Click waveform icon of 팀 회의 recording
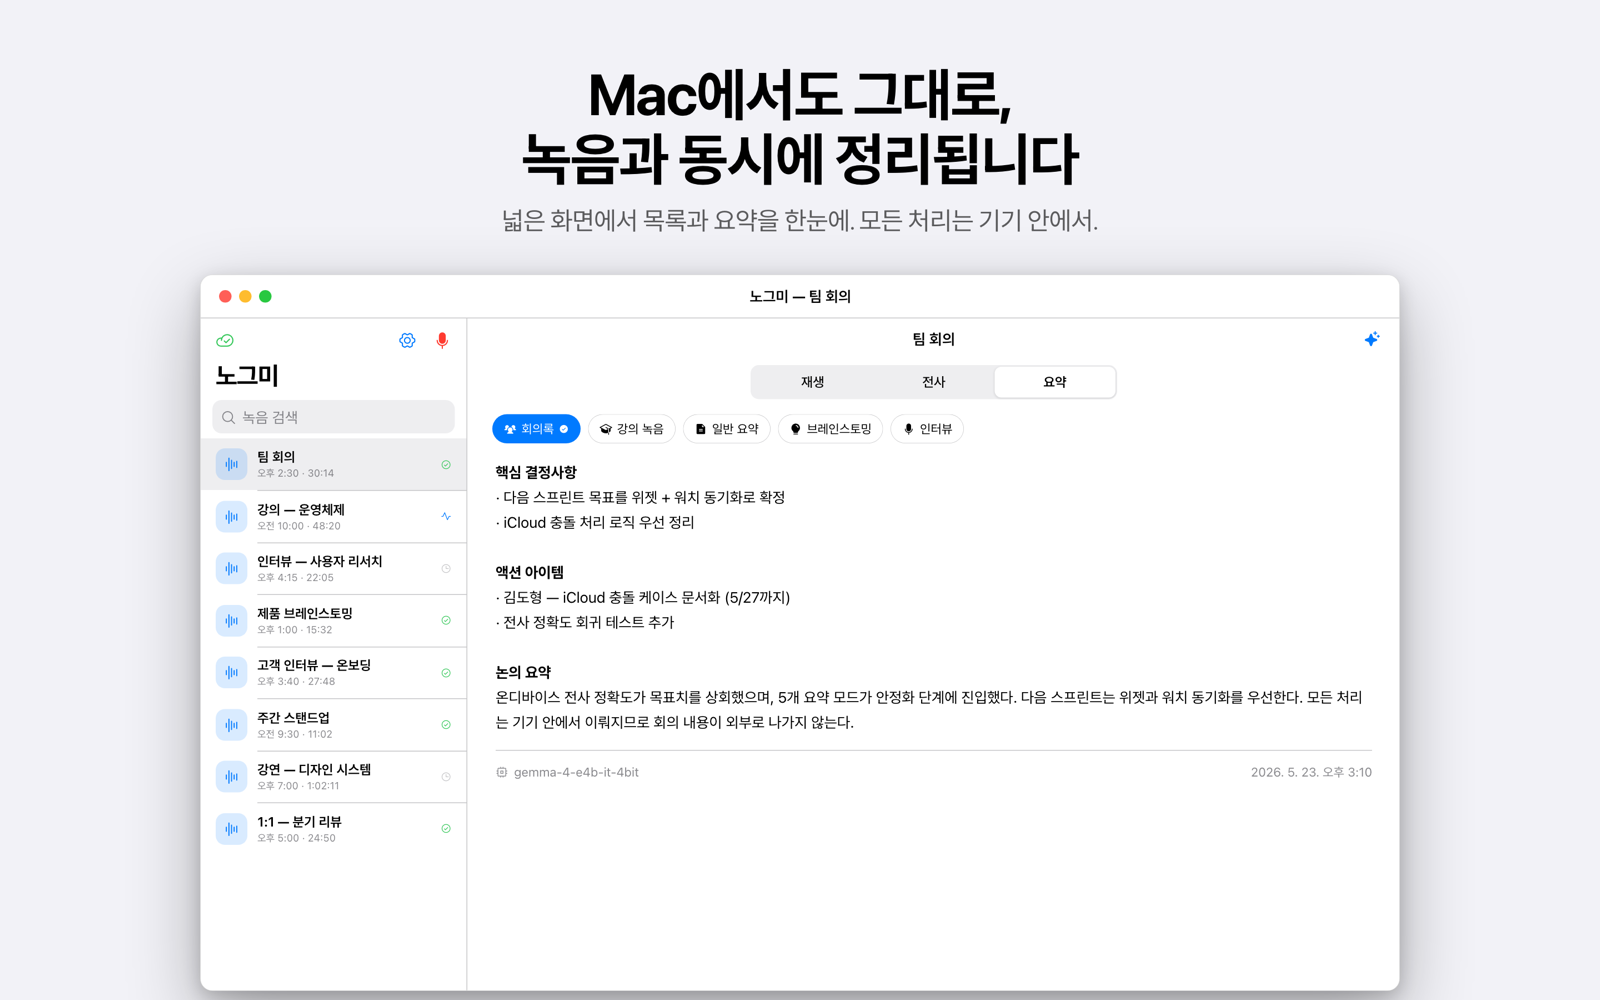Screen dimensions: 1600x1000 tap(231, 464)
